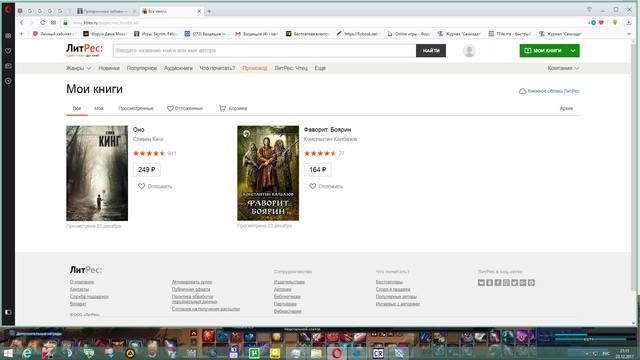Open 'ЛитРес: Чтец' menu item
Screen dimensions: 640x360
(x=291, y=68)
